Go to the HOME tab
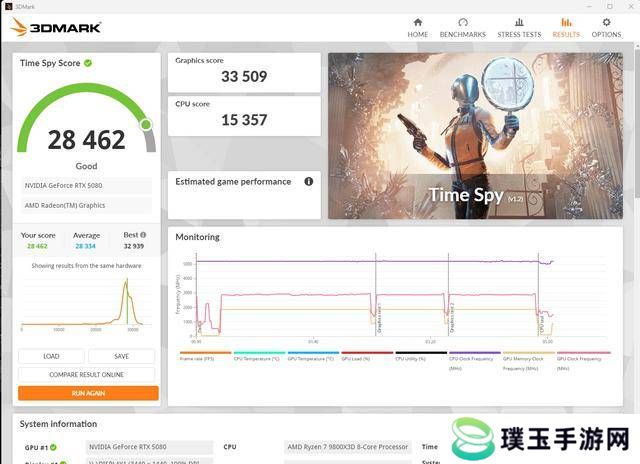Screen dimensions: 640x464 pyautogui.click(x=418, y=28)
